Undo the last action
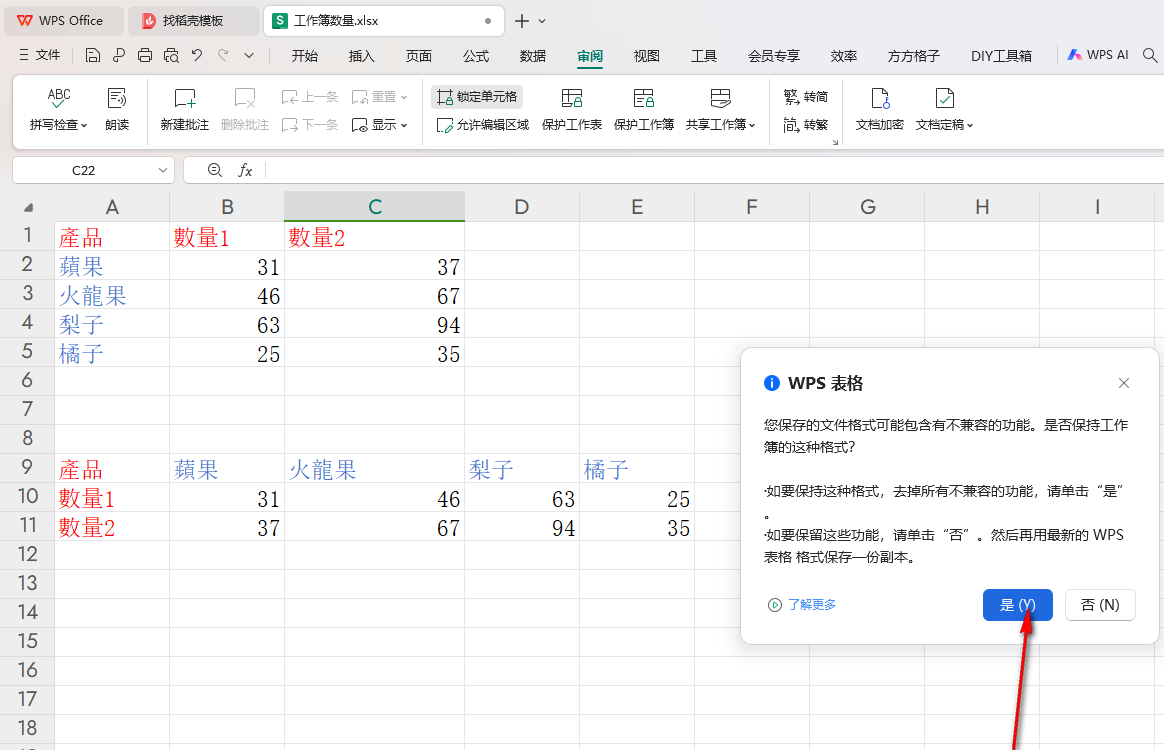 click(197, 56)
